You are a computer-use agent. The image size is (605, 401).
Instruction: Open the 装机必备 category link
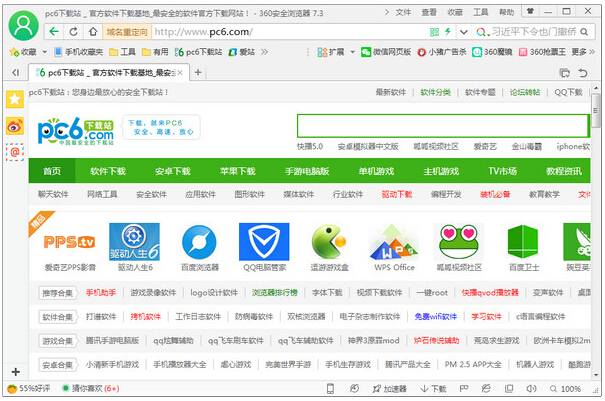point(495,194)
